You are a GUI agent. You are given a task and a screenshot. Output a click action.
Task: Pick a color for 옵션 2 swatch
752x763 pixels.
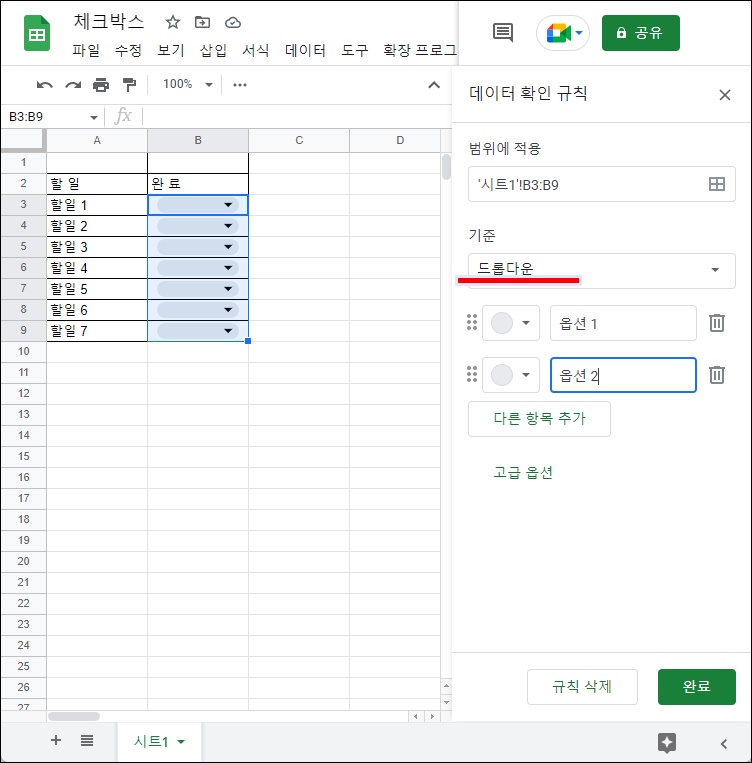[511, 375]
